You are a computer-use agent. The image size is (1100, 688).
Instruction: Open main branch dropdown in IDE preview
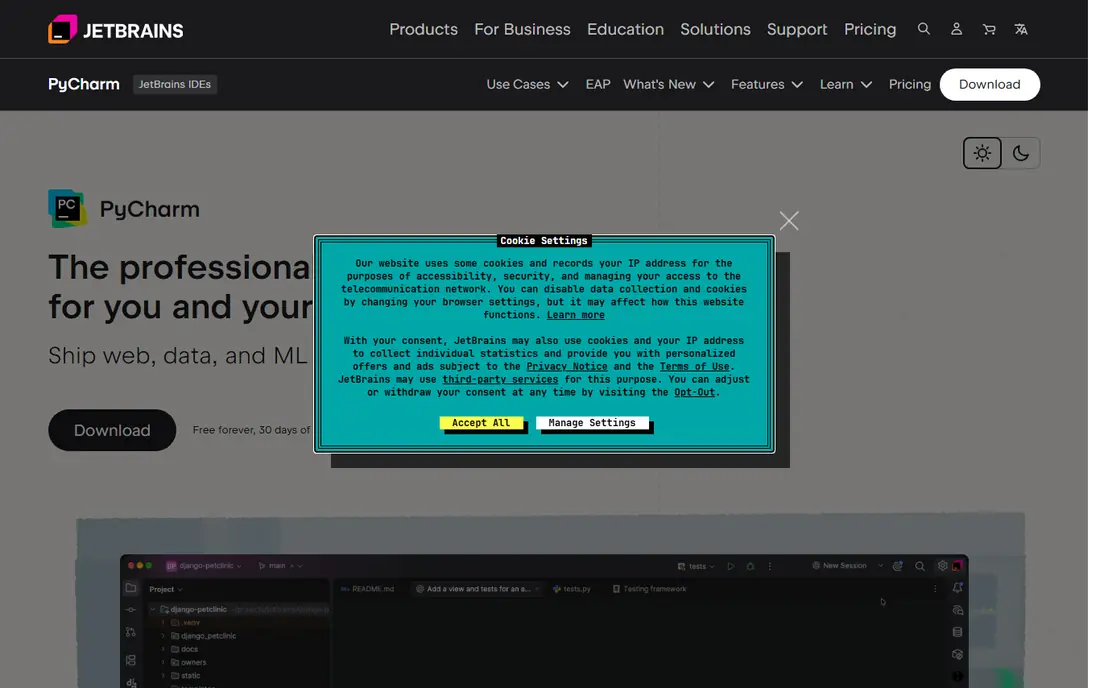tap(281, 566)
